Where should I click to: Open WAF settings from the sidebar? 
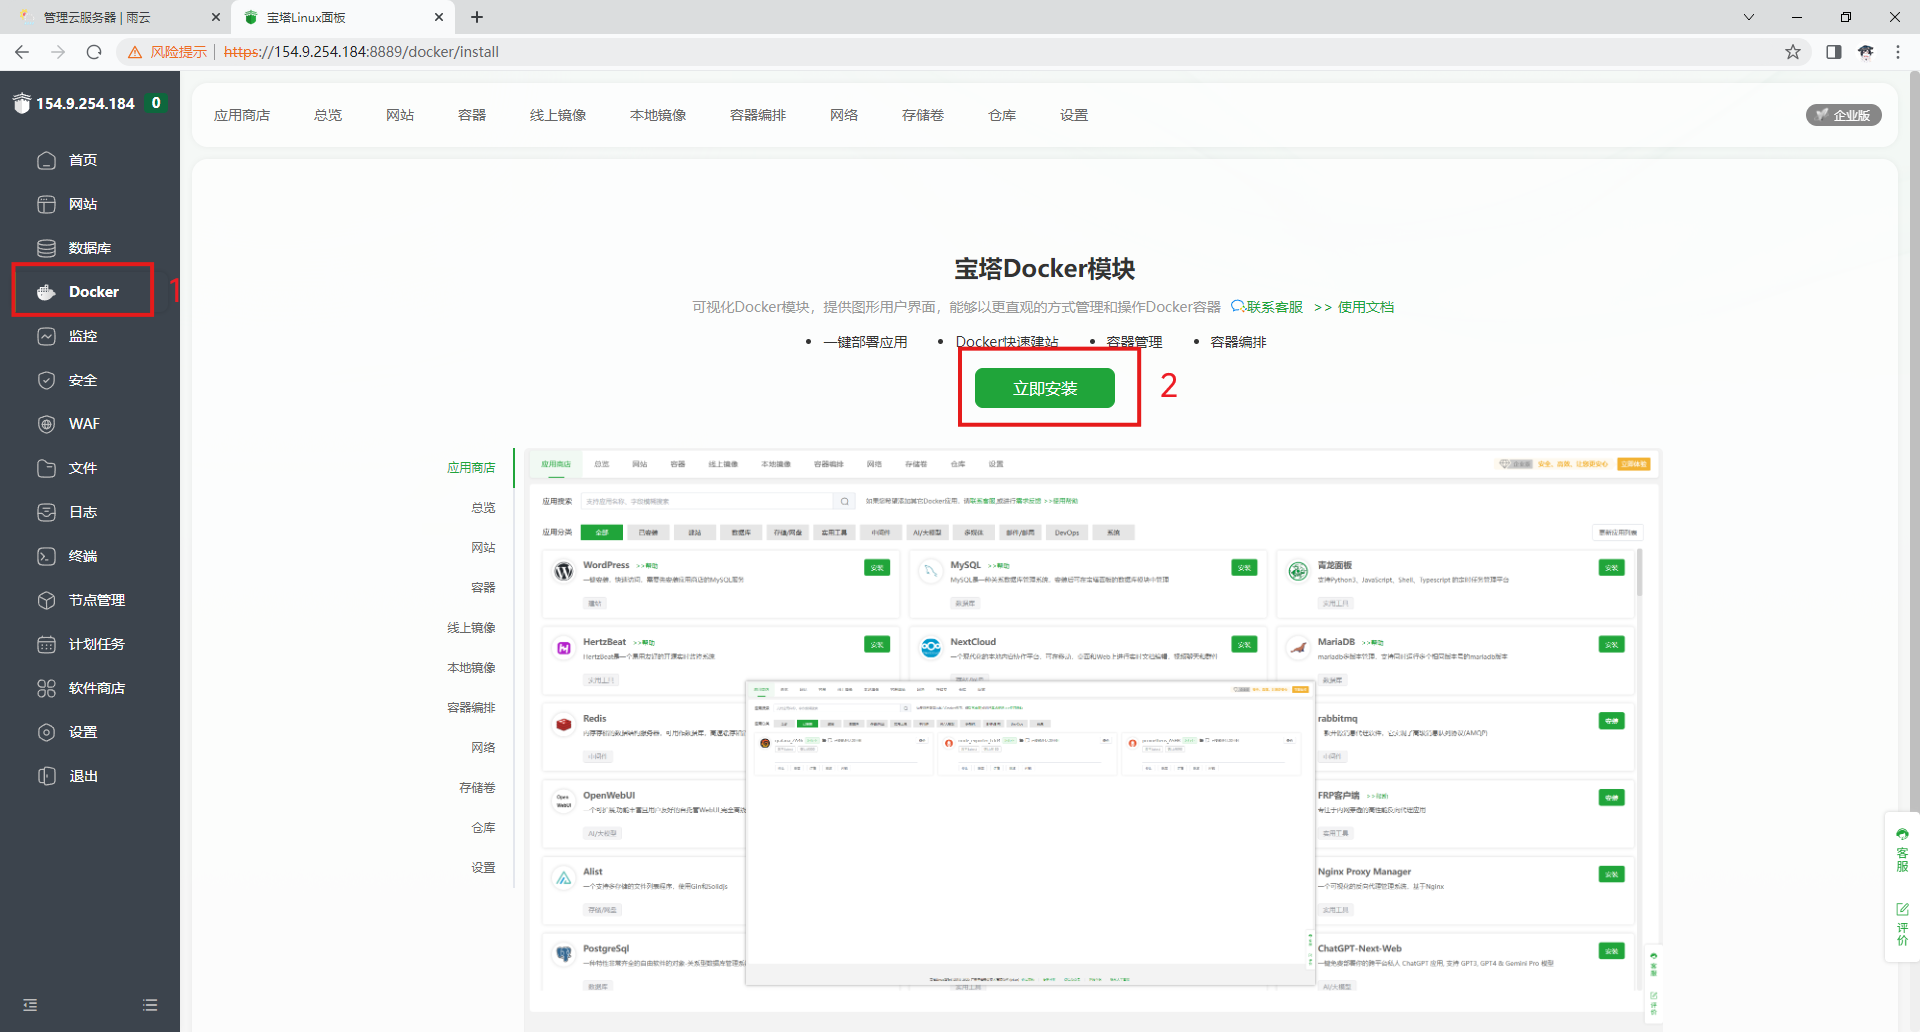pos(82,423)
